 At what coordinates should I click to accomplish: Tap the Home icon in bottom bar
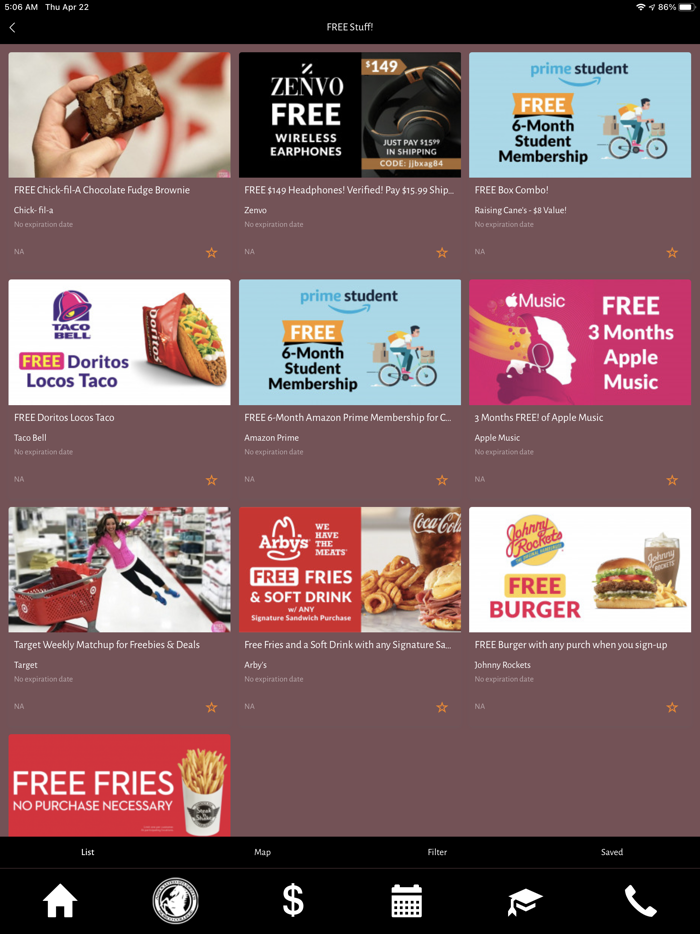[x=60, y=900]
